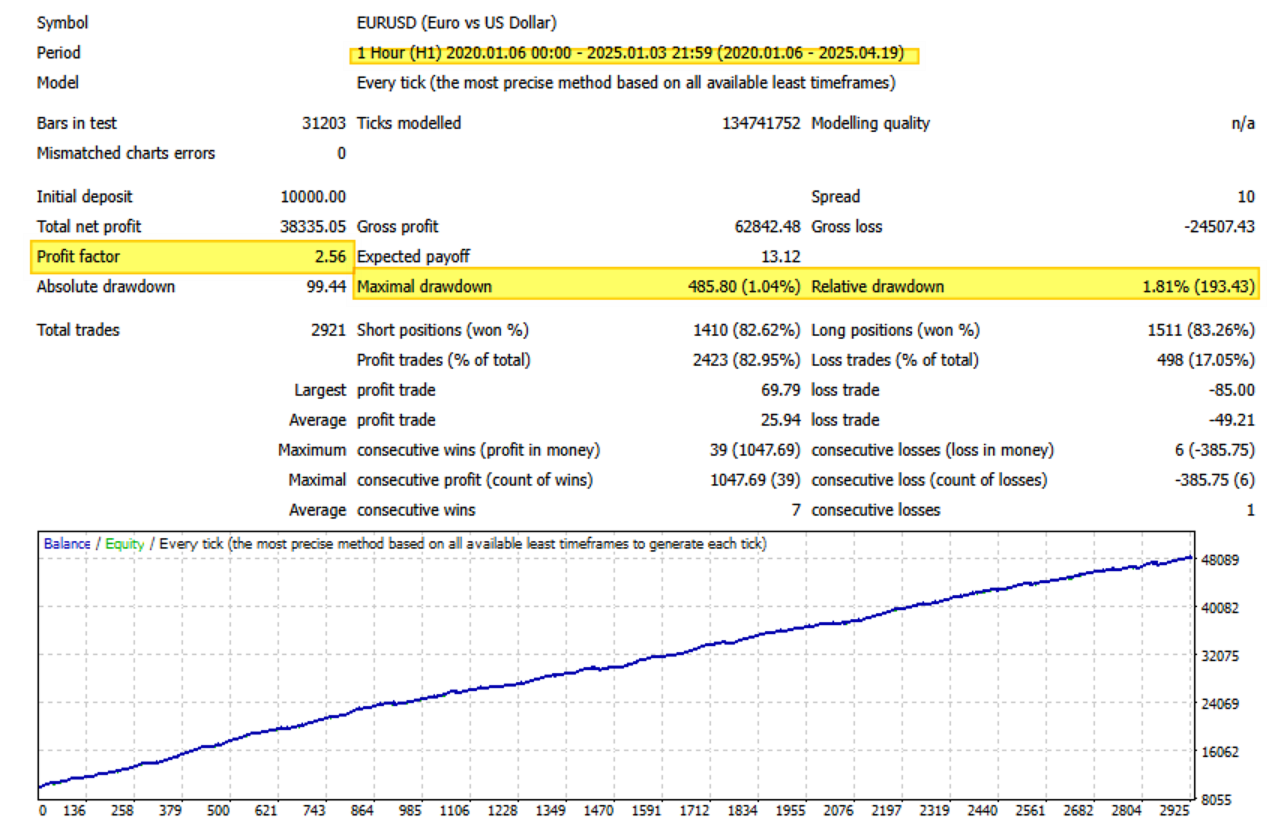Viewport: 1269px width, 832px height.
Task: Click the 1470 mark on chart x-axis
Action: [598, 811]
